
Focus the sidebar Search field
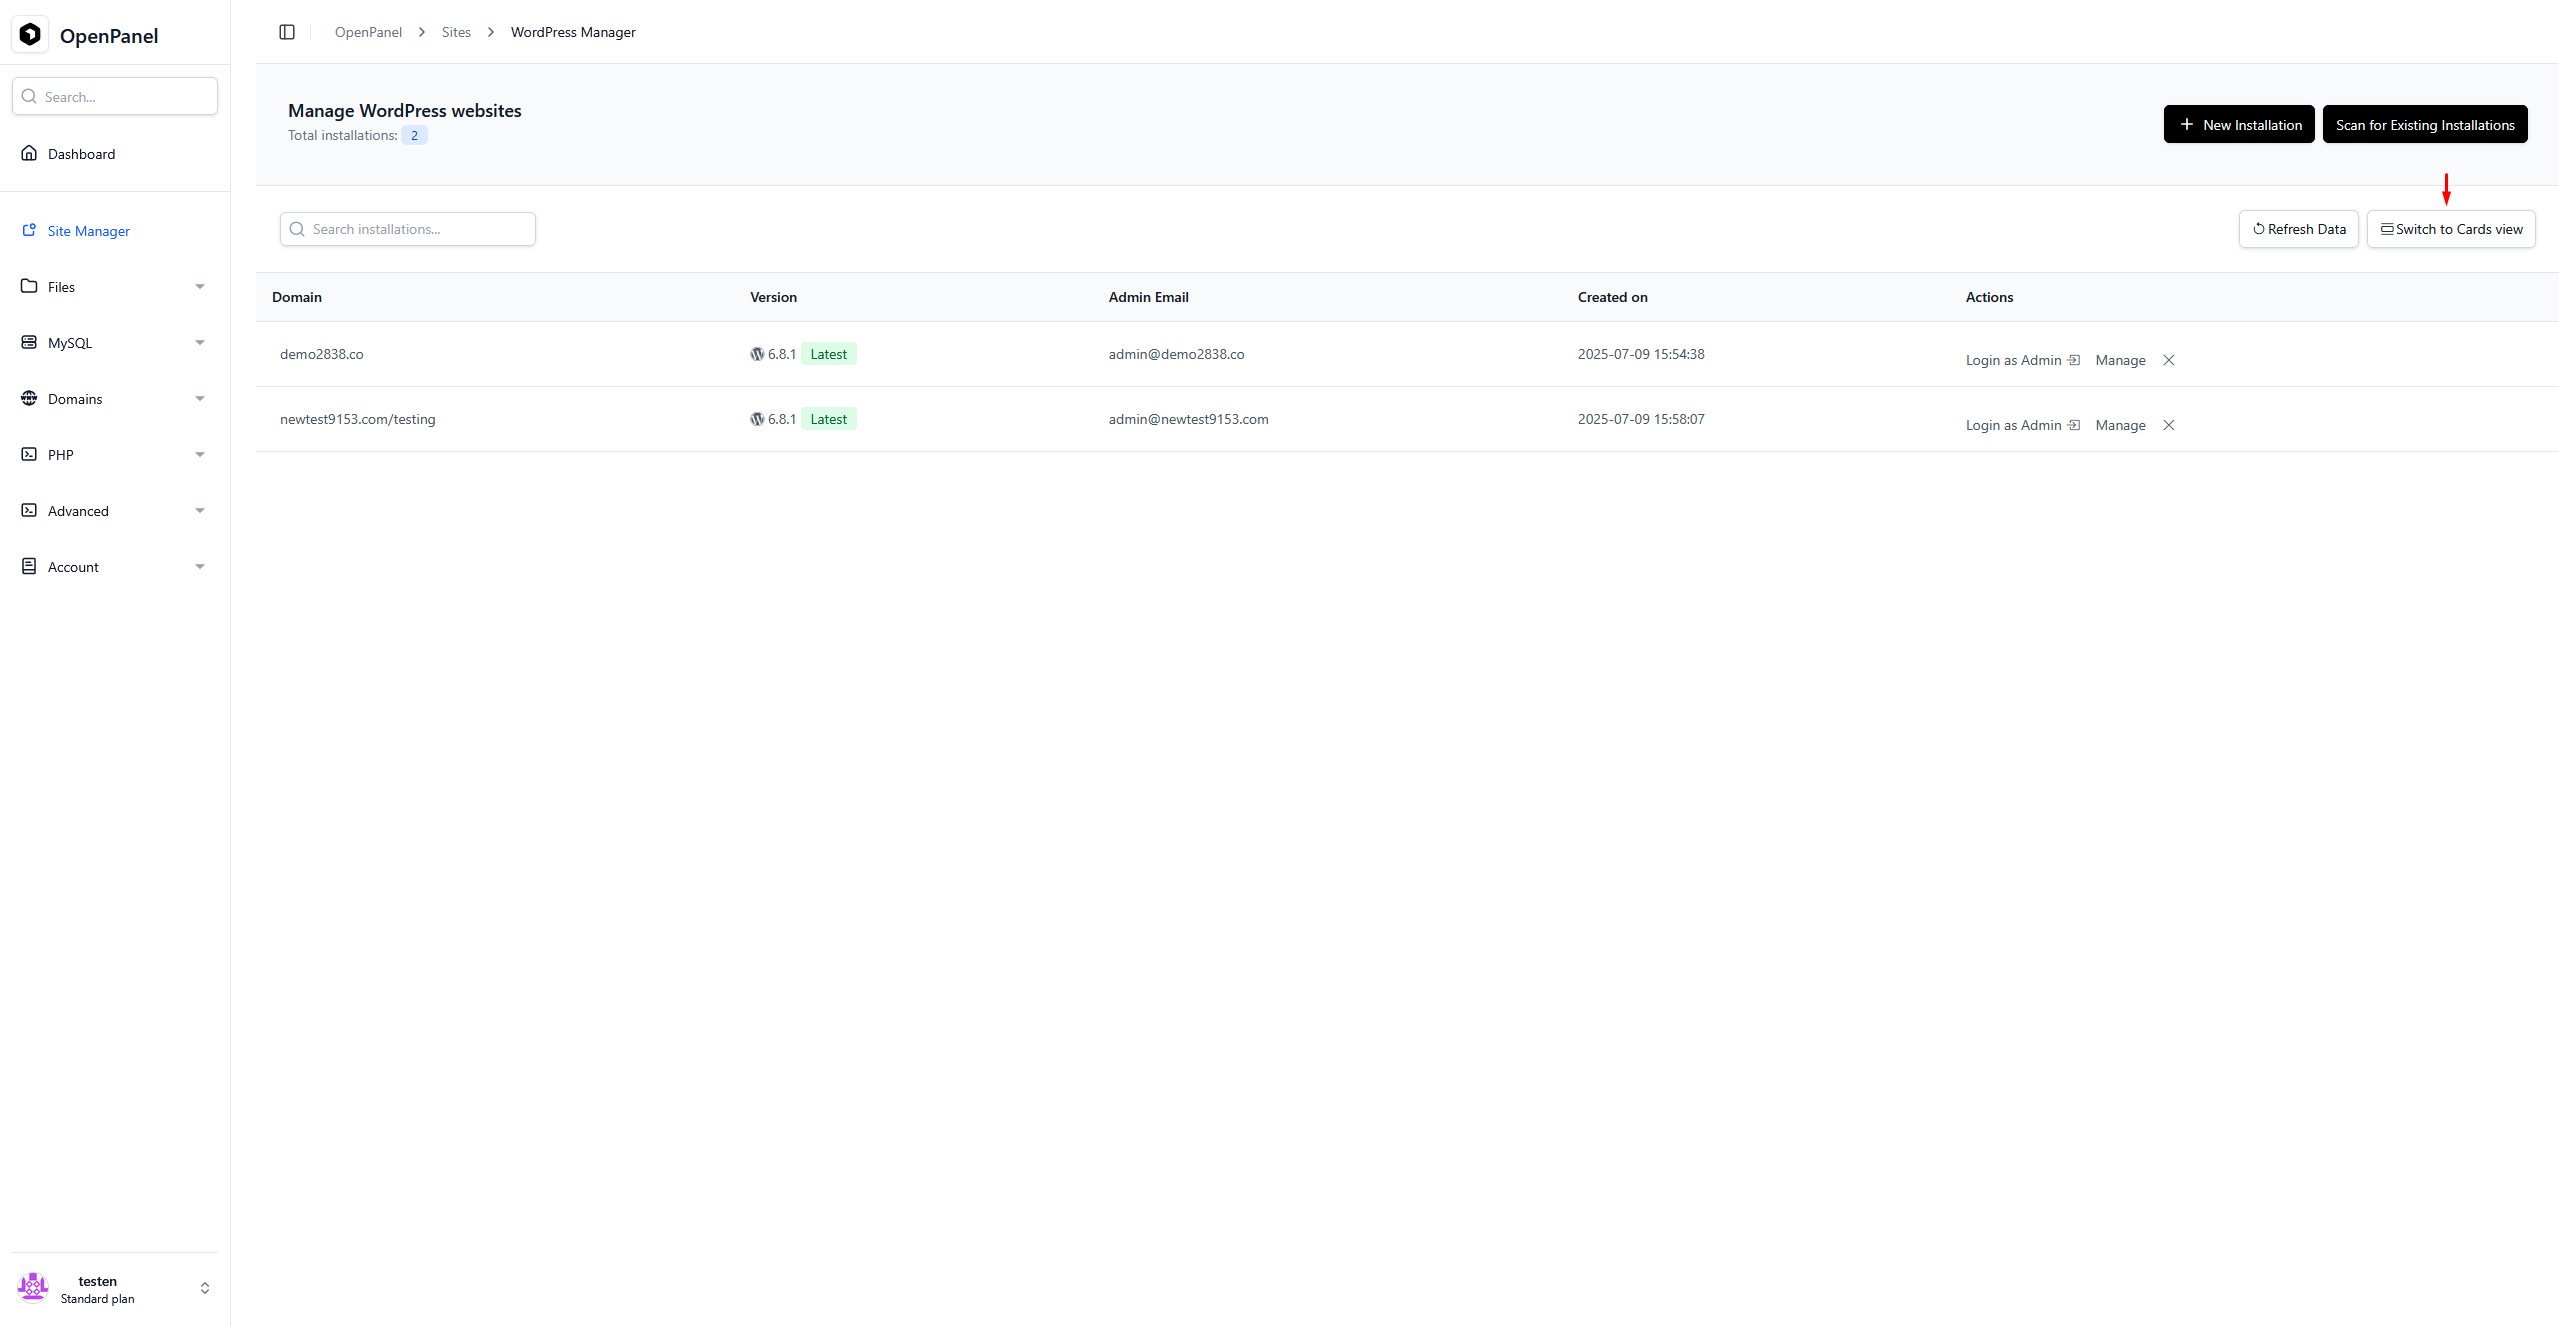tap(115, 96)
